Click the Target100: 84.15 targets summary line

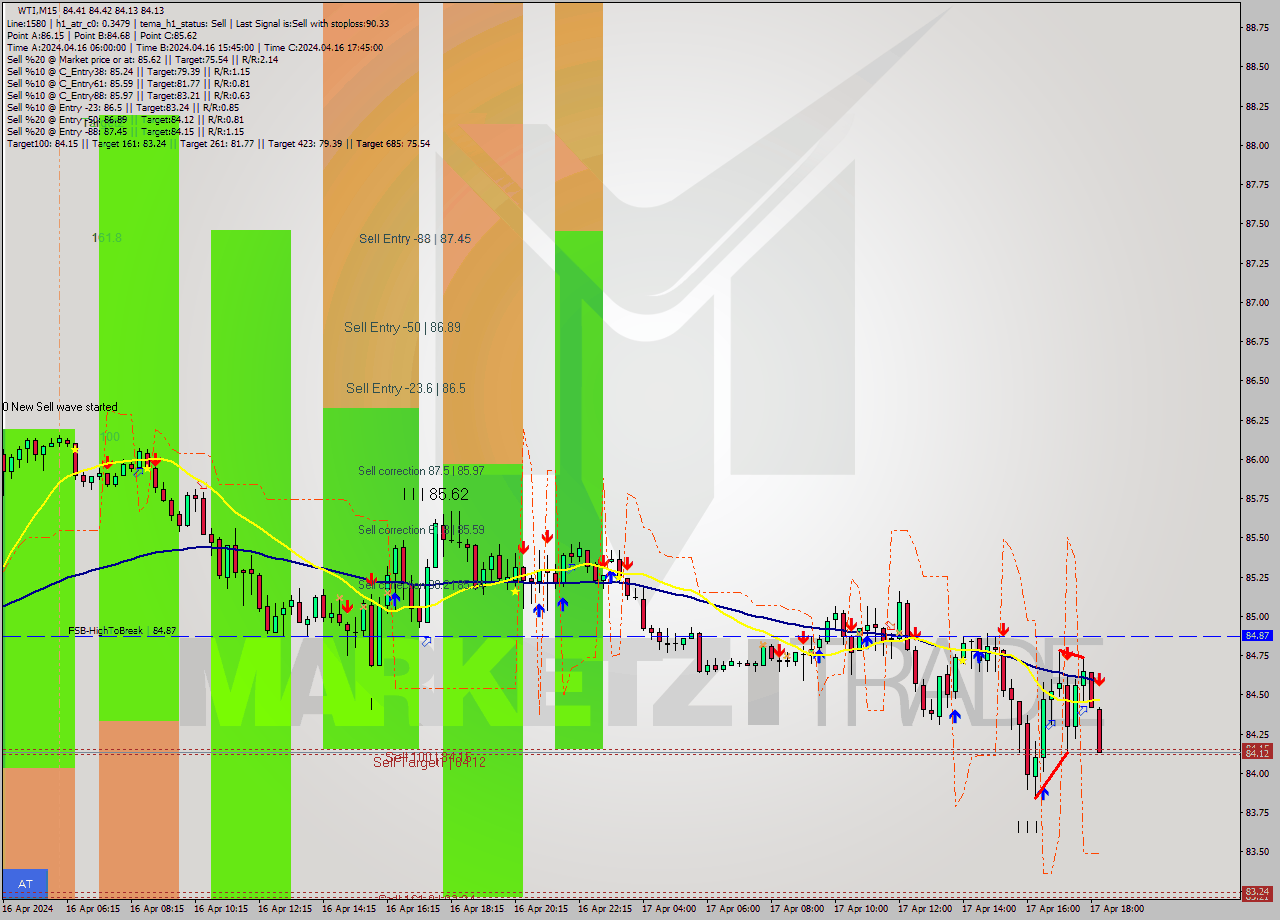(218, 143)
